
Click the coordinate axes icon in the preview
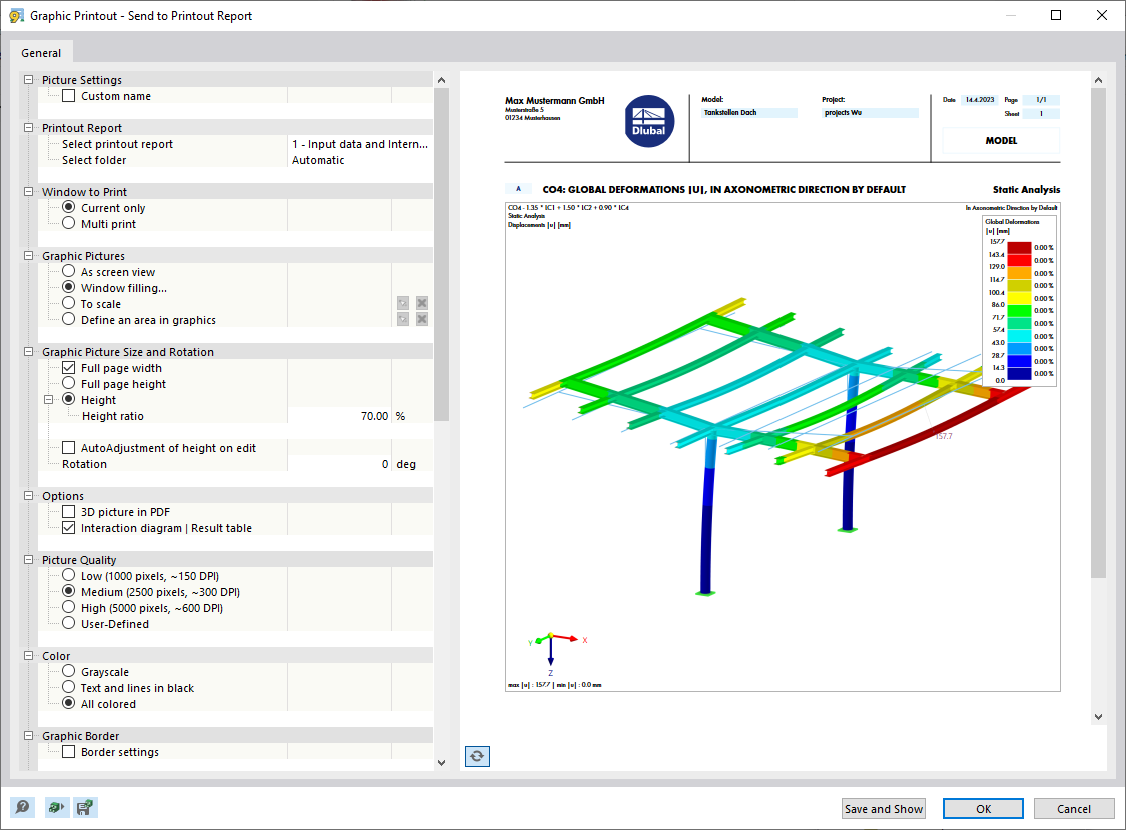[557, 653]
